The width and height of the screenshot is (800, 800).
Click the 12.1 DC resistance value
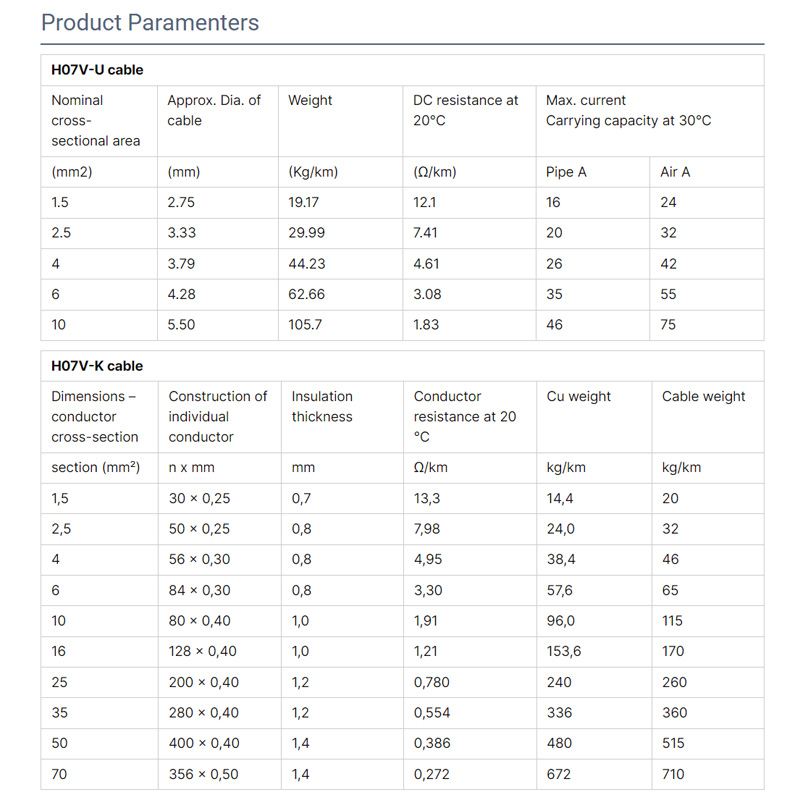pyautogui.click(x=425, y=202)
